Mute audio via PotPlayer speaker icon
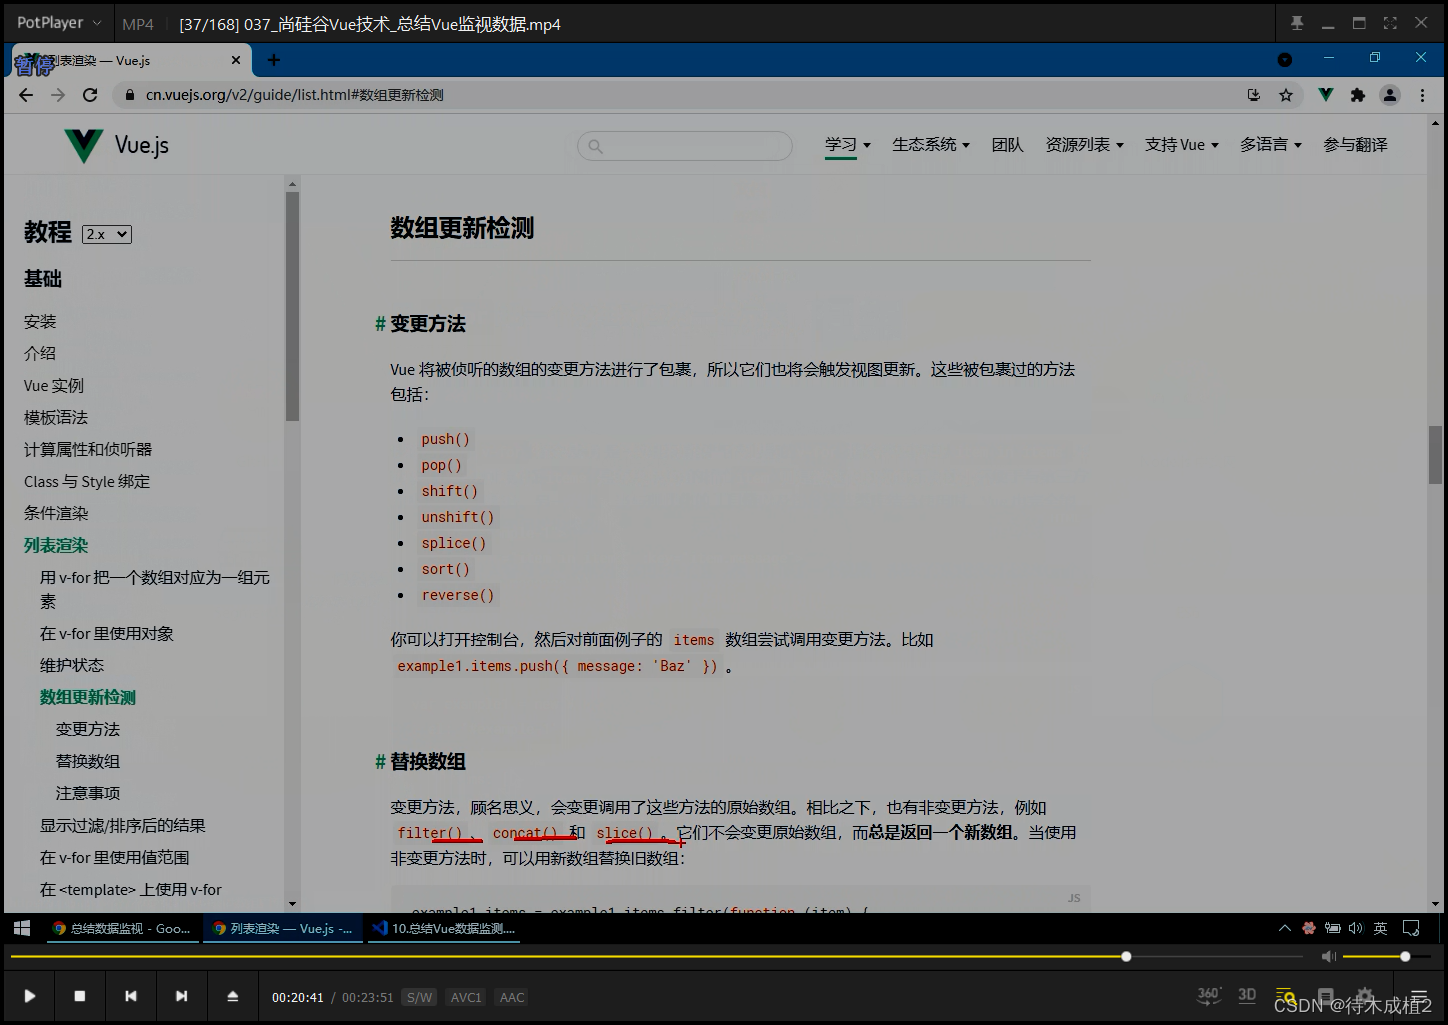Image resolution: width=1448 pixels, height=1025 pixels. point(1329,957)
